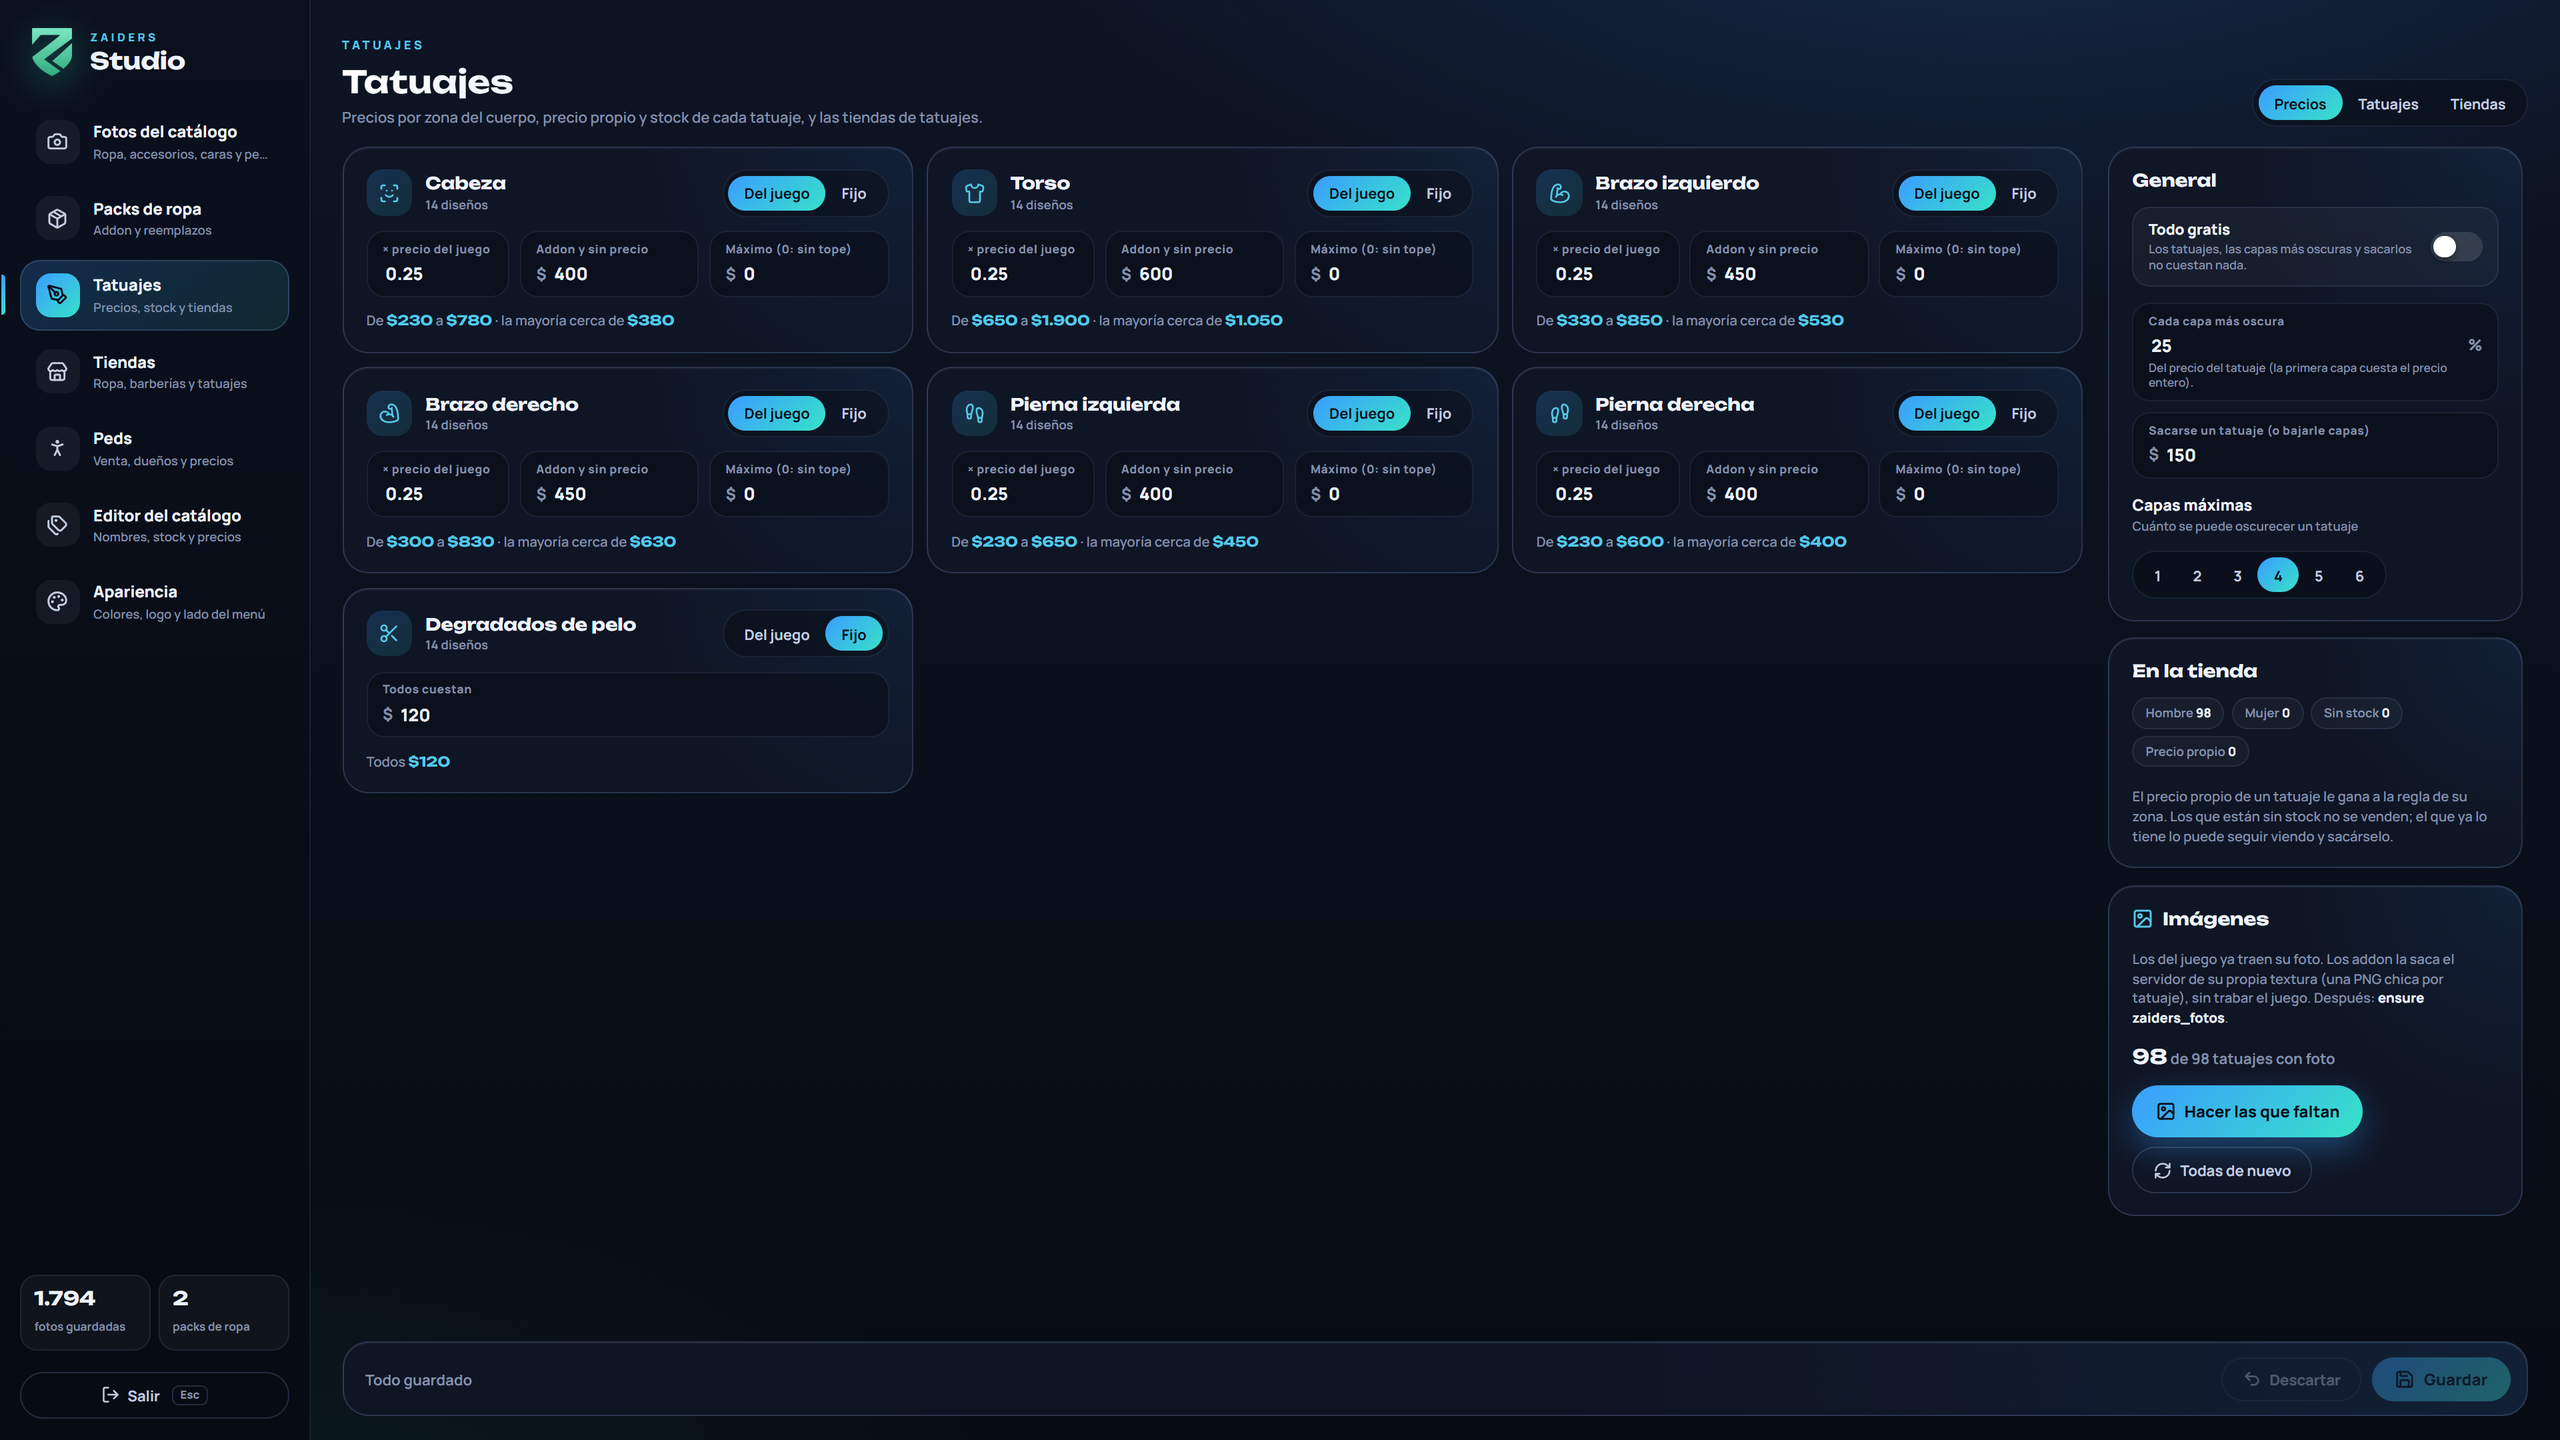Click the Descartar button
Viewport: 2560px width, 1440px height.
click(2291, 1379)
